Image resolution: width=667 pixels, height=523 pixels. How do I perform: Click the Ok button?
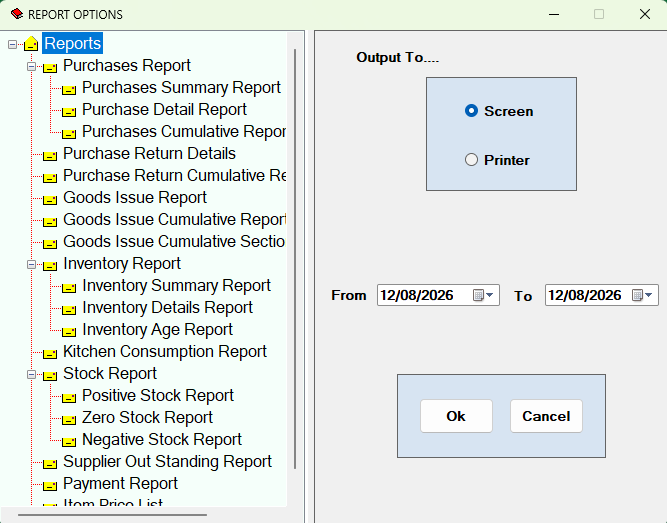click(x=456, y=416)
